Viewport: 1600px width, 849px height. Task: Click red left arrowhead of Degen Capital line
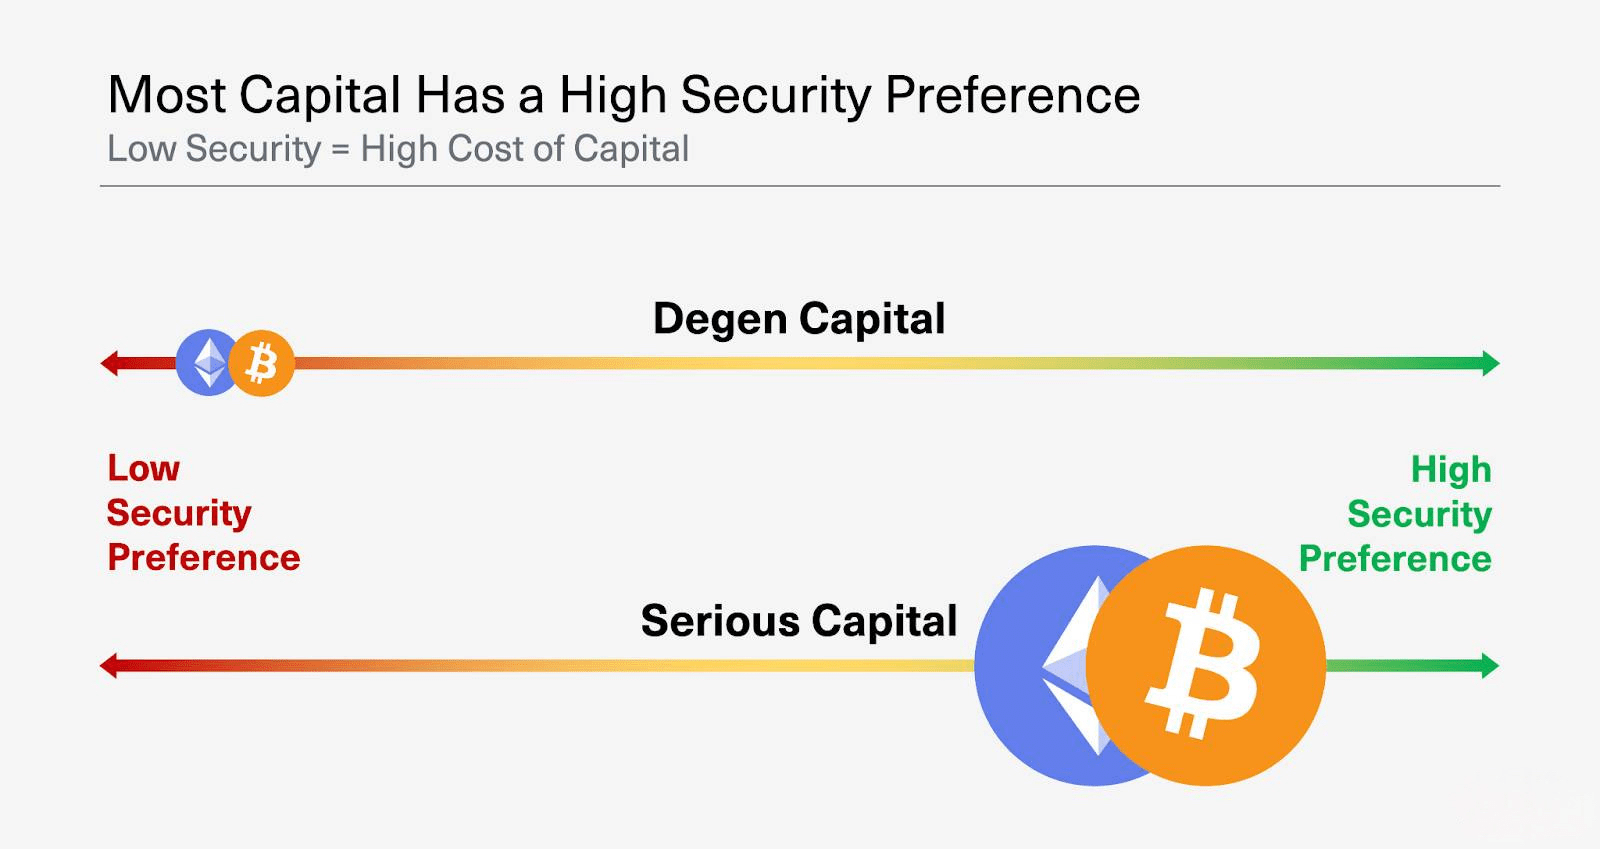(x=109, y=363)
